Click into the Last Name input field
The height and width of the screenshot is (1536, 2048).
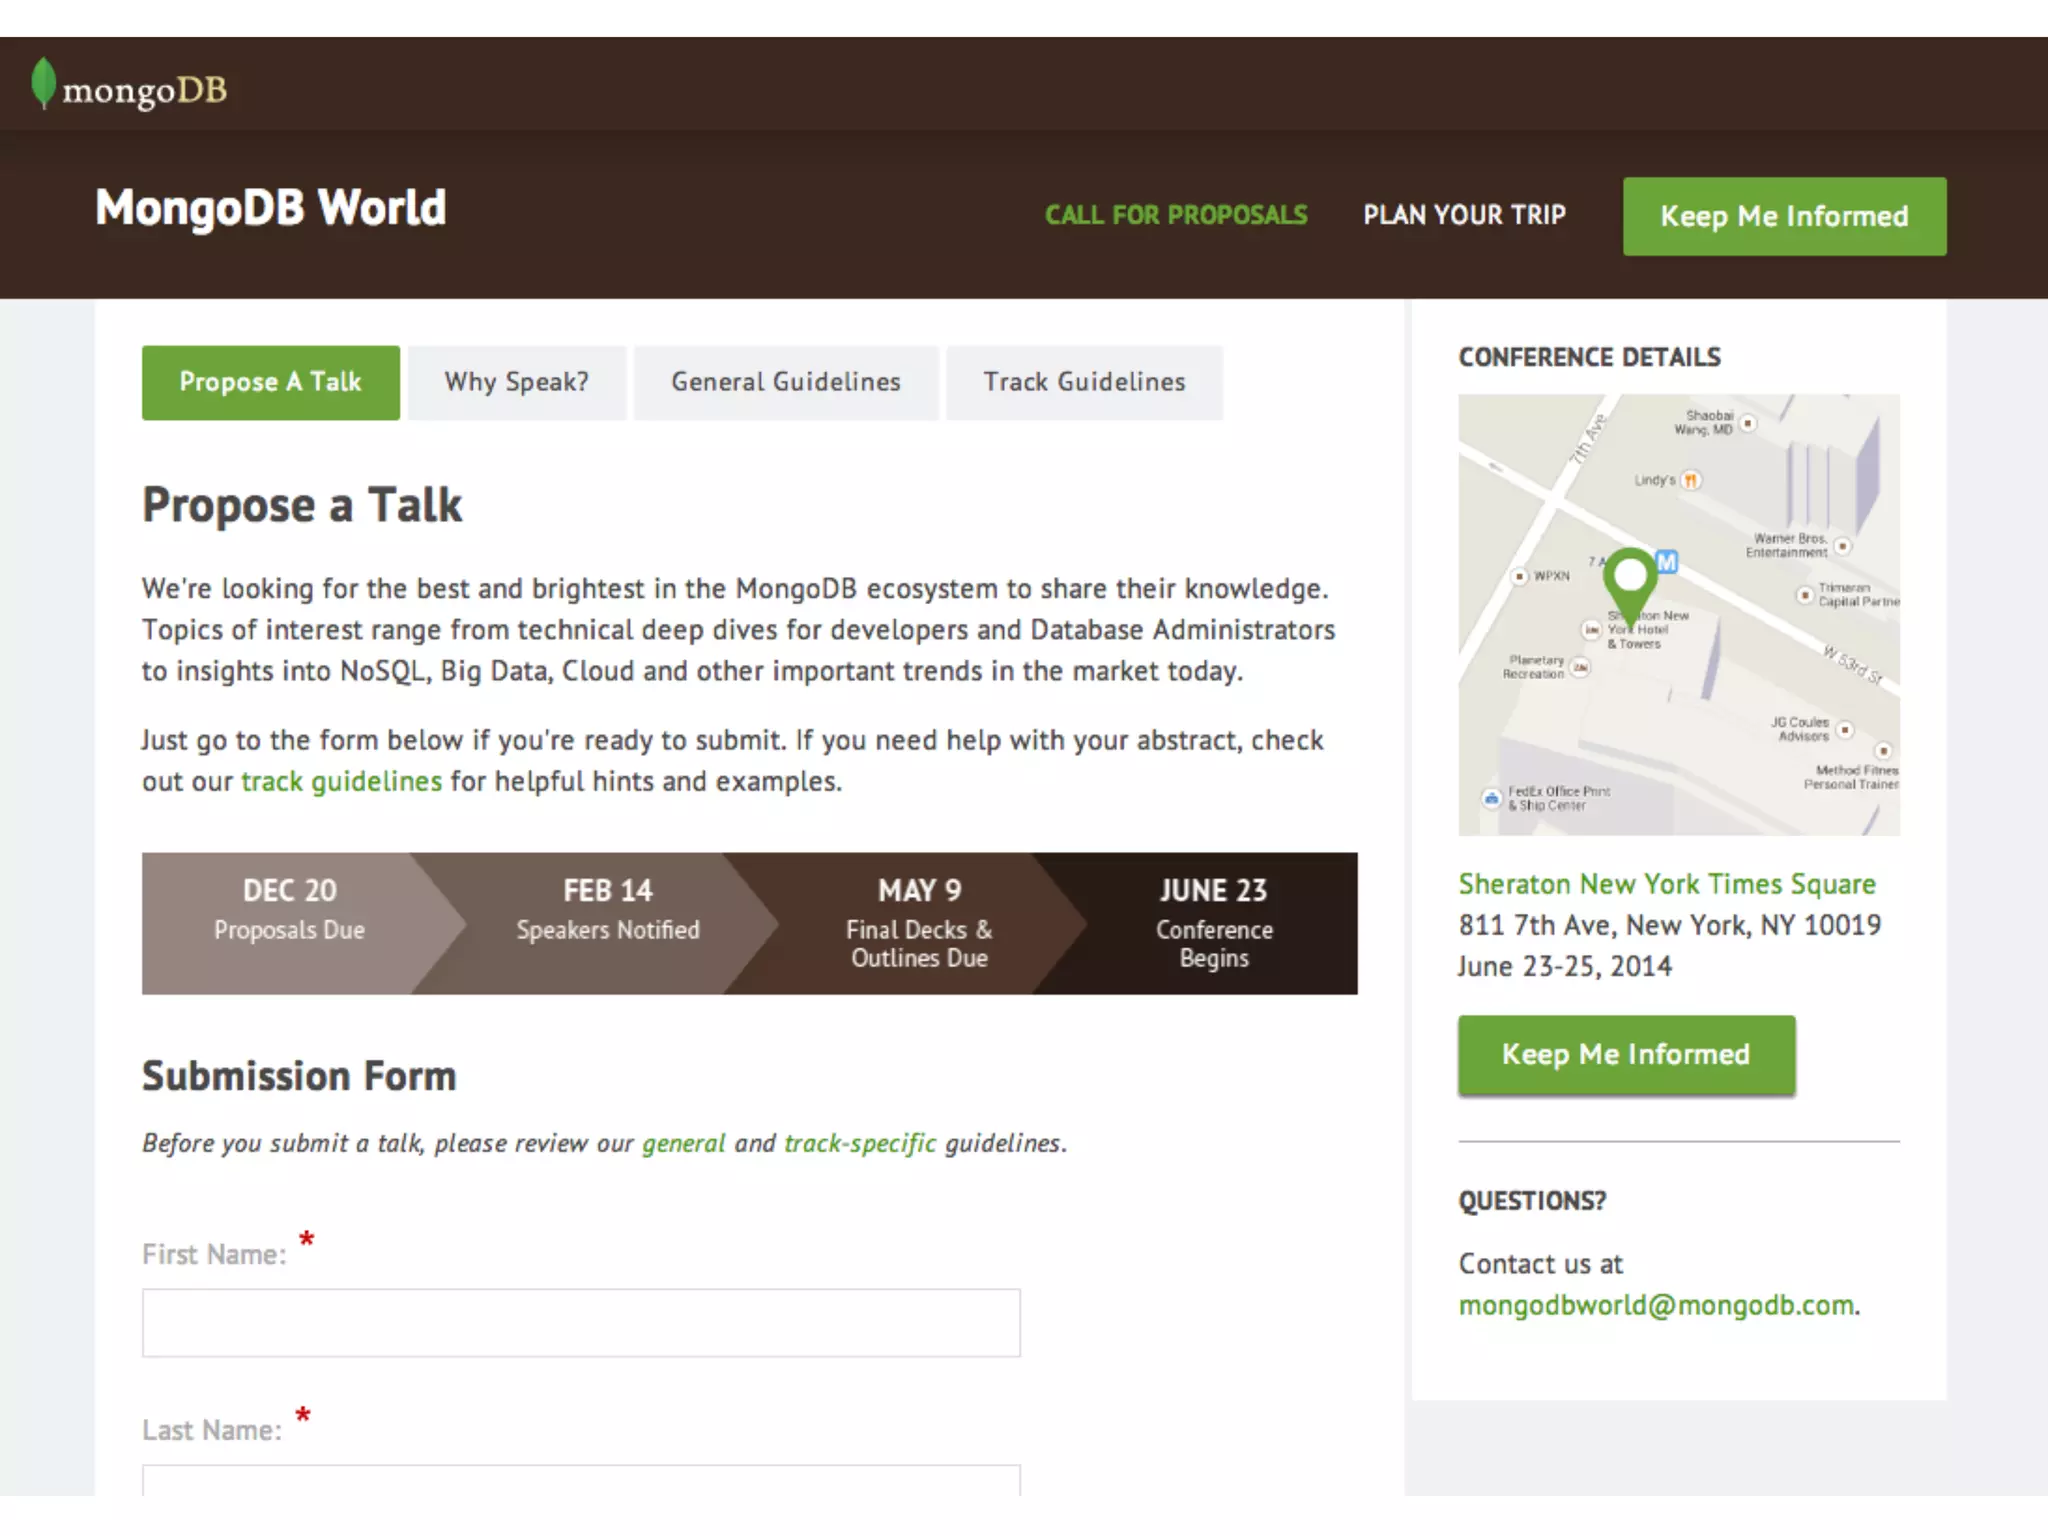581,1480
